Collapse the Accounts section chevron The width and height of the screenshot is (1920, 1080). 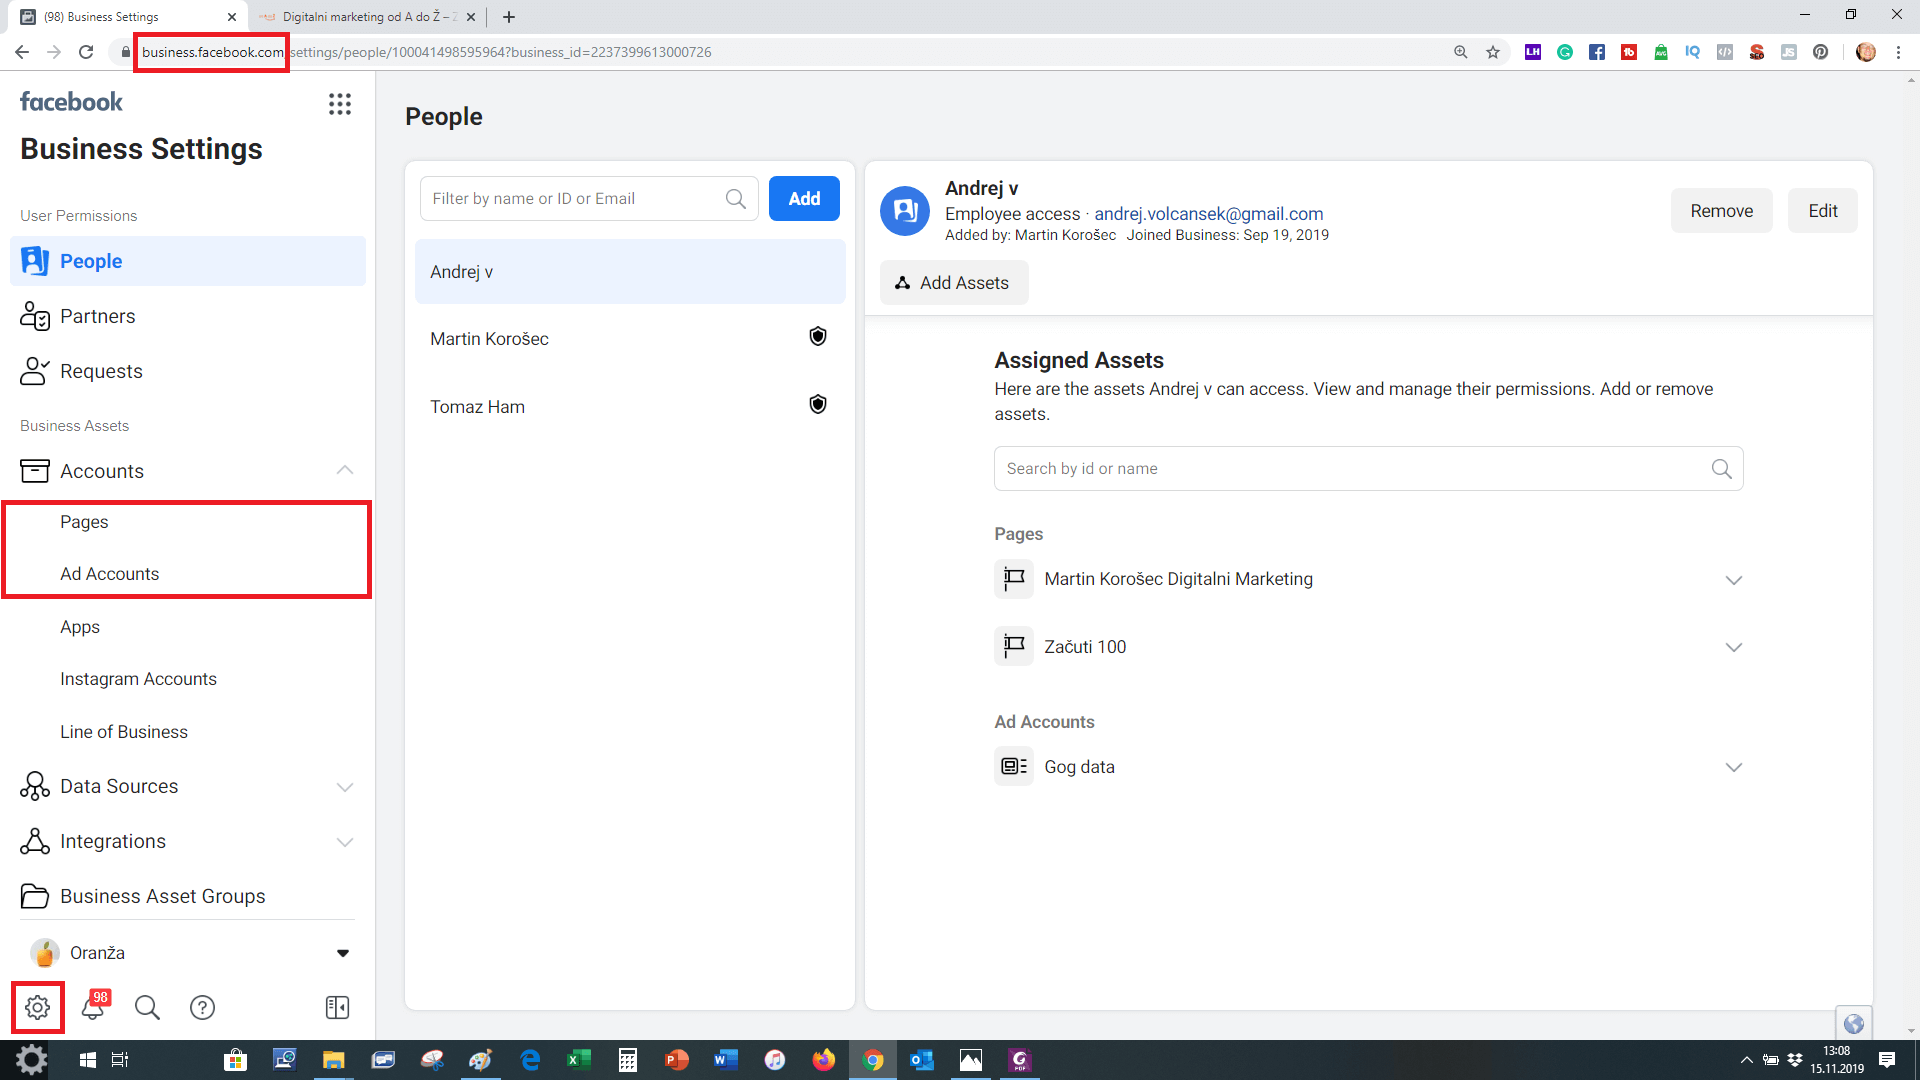[345, 470]
